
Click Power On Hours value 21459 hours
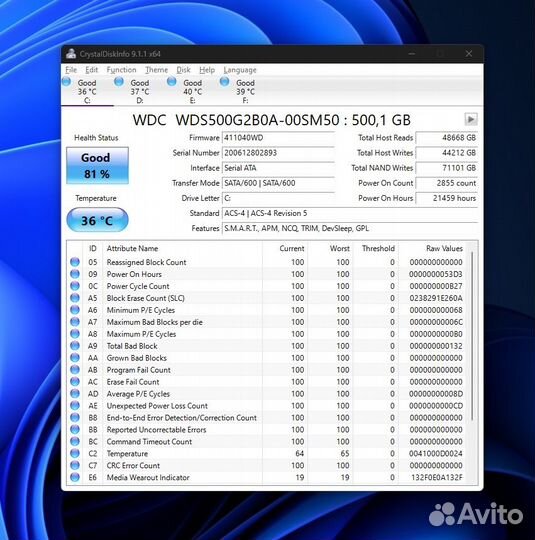446,198
